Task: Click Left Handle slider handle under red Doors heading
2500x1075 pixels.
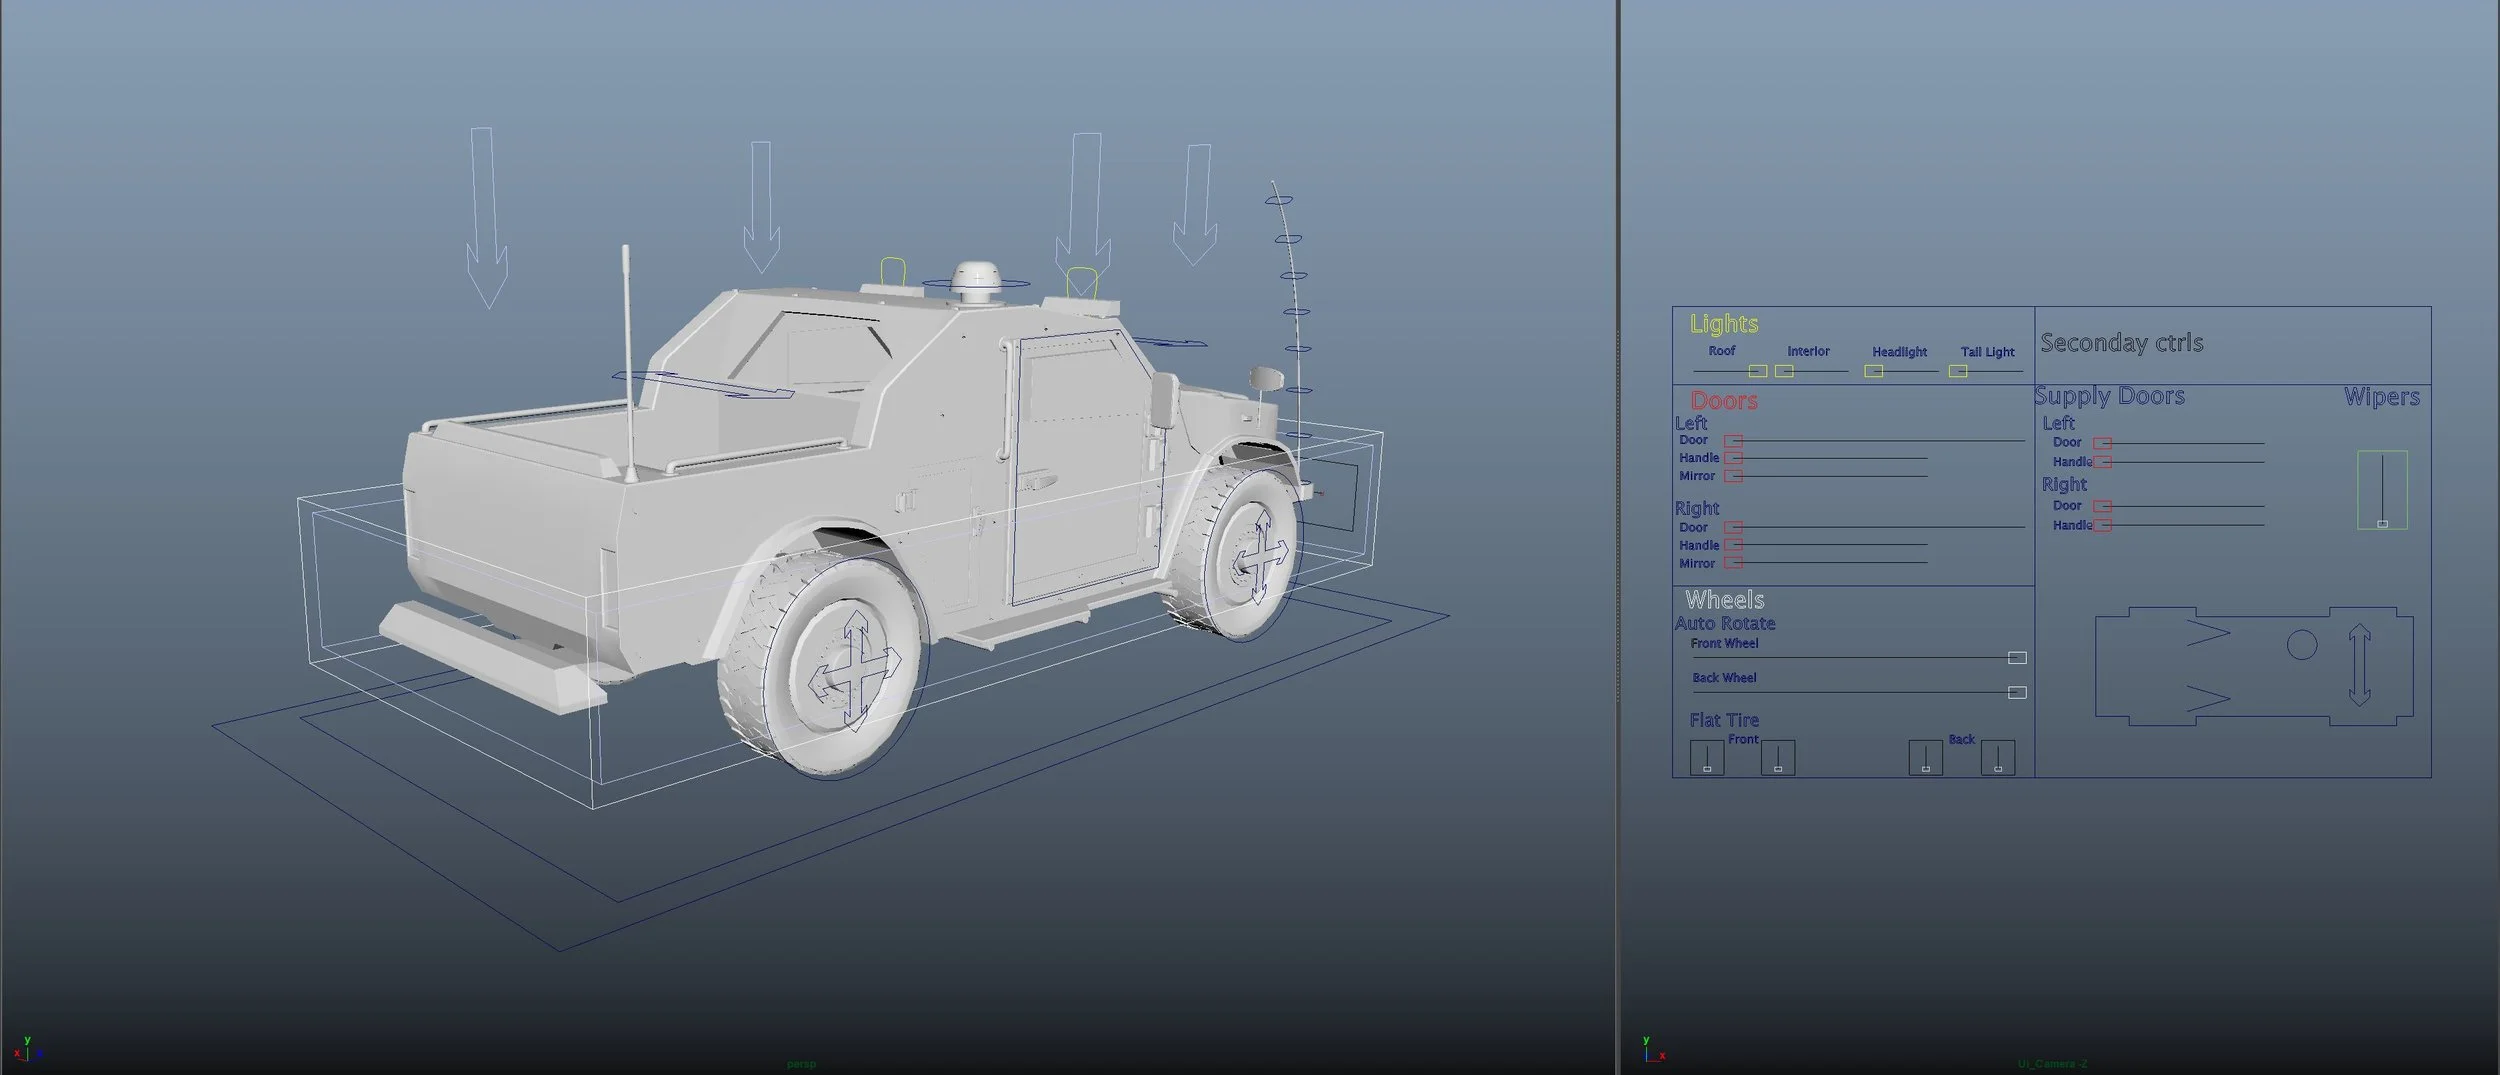Action: coord(1733,458)
